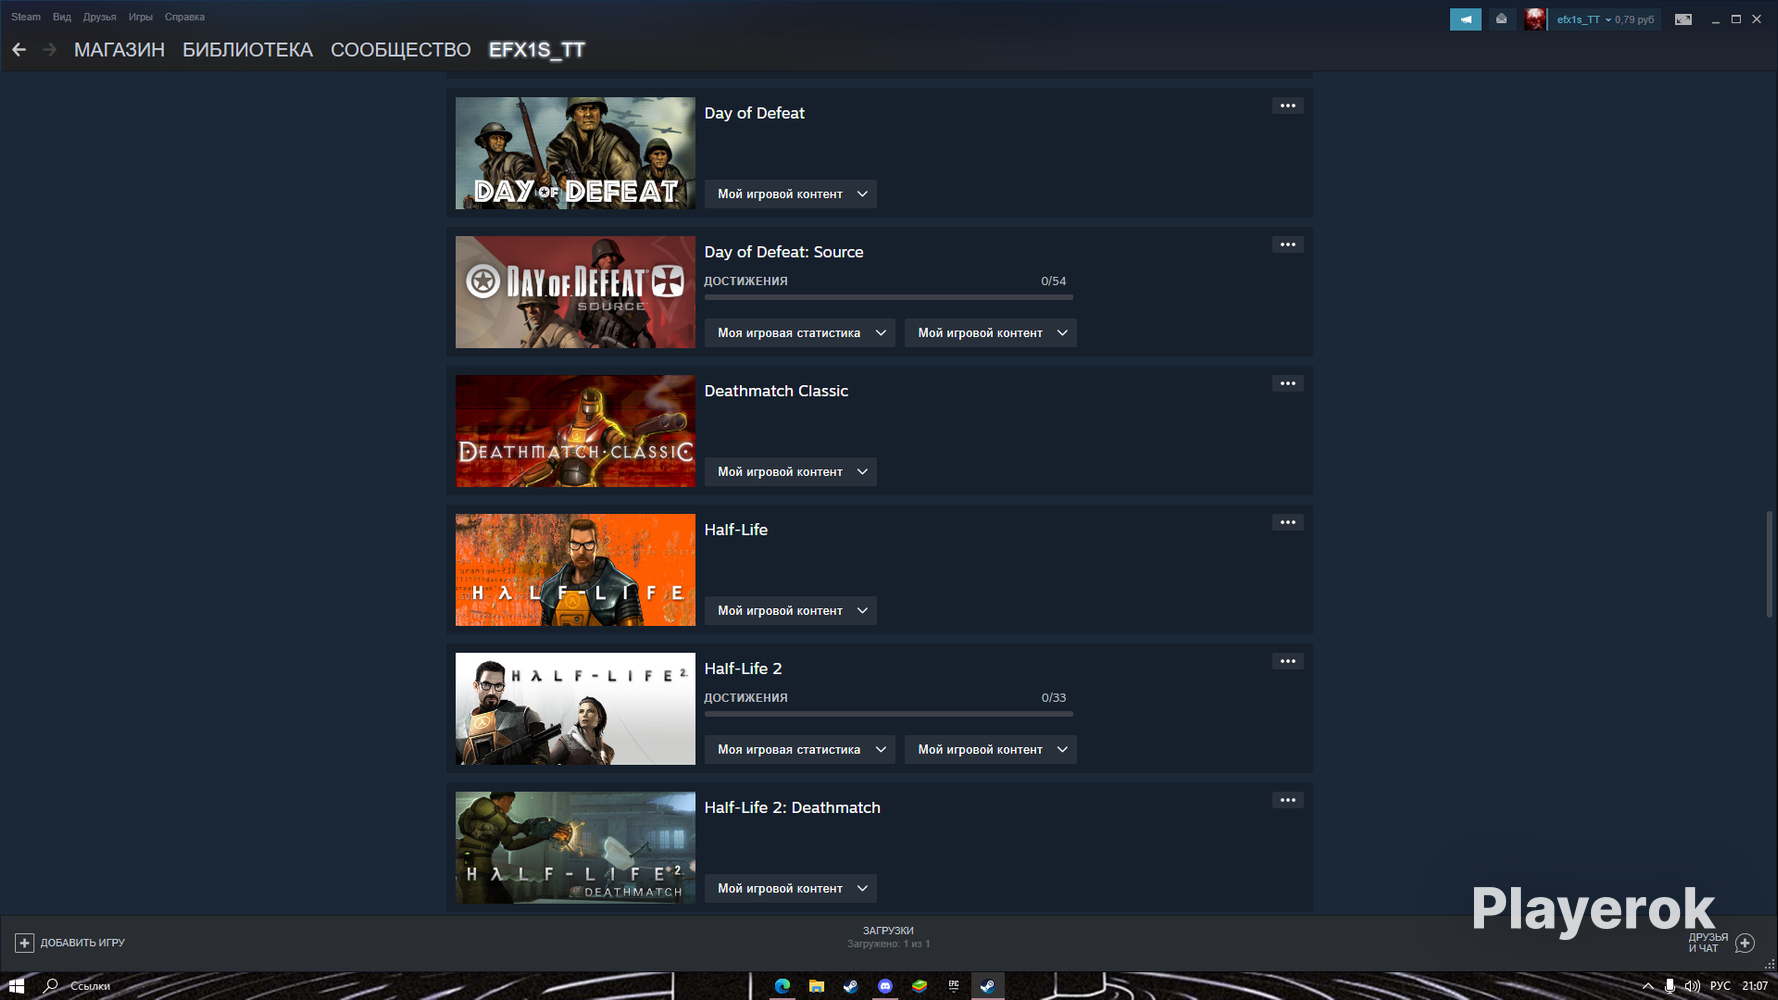Open the Steam menu

point(26,17)
